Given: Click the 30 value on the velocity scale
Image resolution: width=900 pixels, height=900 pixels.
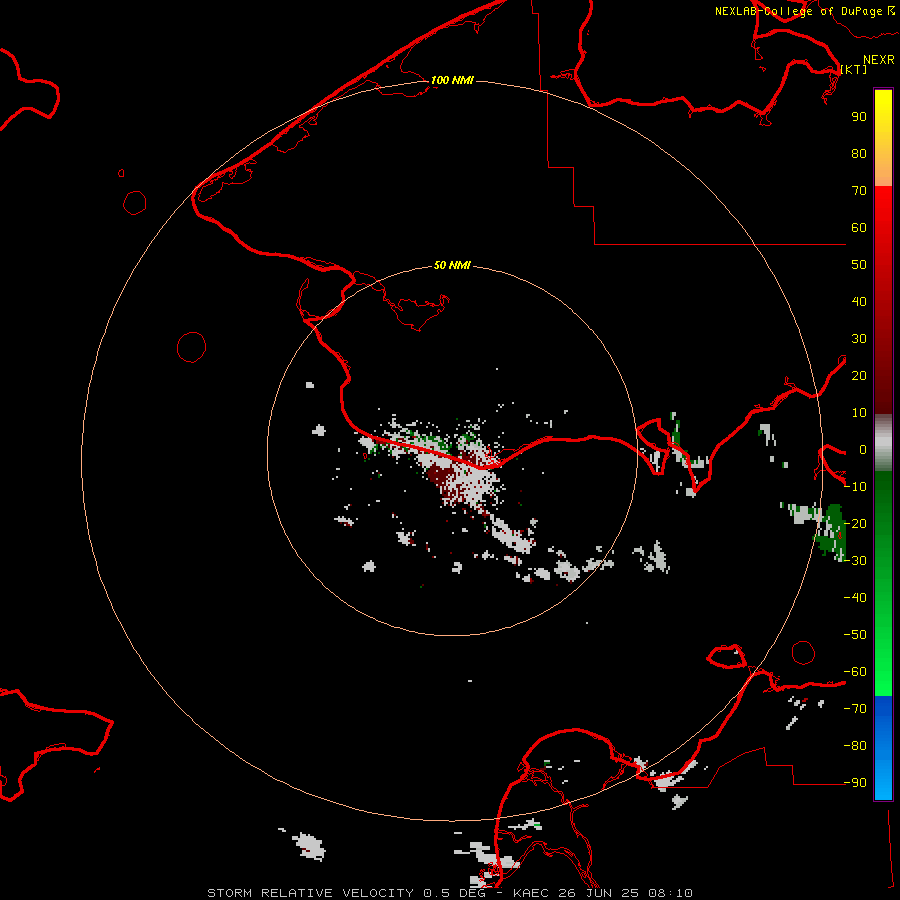Looking at the screenshot, I should click(x=859, y=339).
